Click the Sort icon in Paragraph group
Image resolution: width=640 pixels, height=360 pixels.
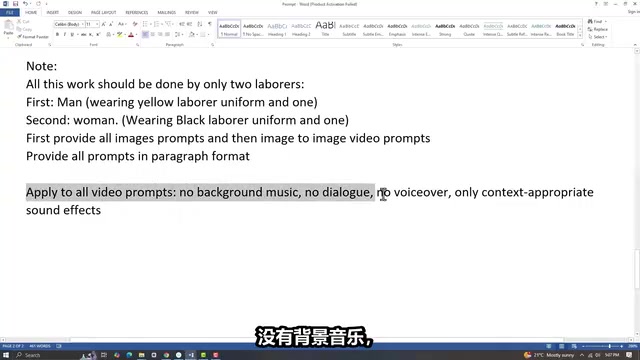pyautogui.click(x=200, y=24)
